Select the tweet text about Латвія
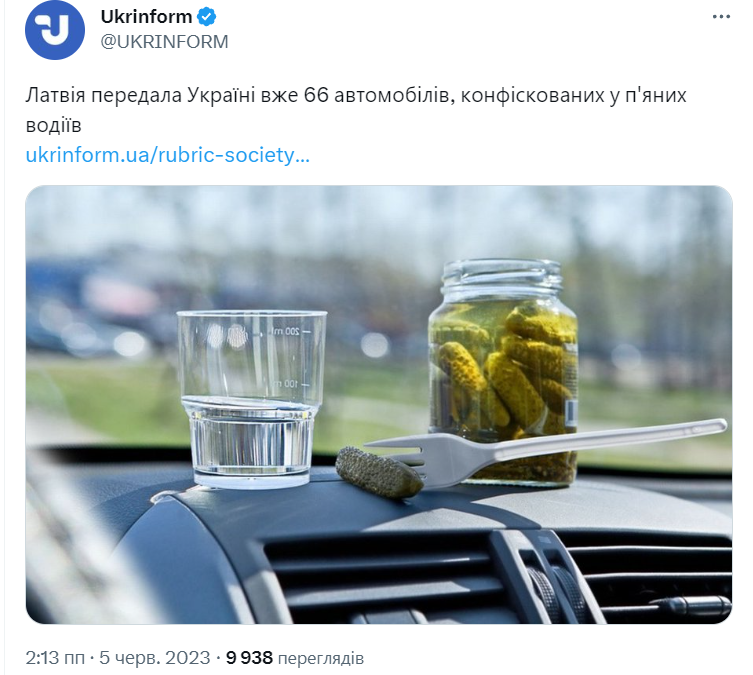This screenshot has width=753, height=675. (x=356, y=110)
